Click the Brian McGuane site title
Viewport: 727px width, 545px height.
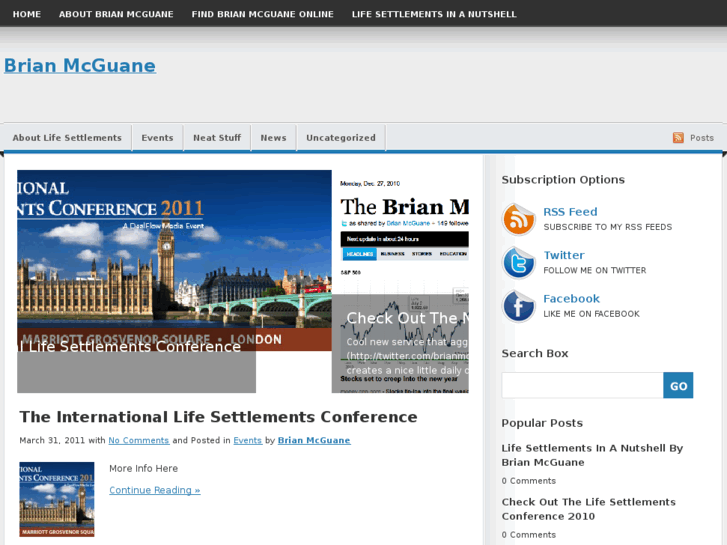pyautogui.click(x=80, y=65)
